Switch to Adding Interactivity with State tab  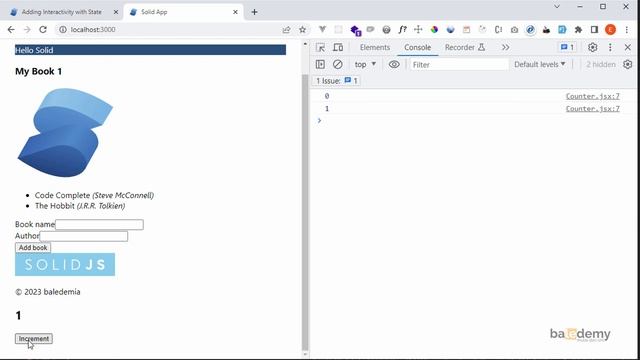(62, 12)
